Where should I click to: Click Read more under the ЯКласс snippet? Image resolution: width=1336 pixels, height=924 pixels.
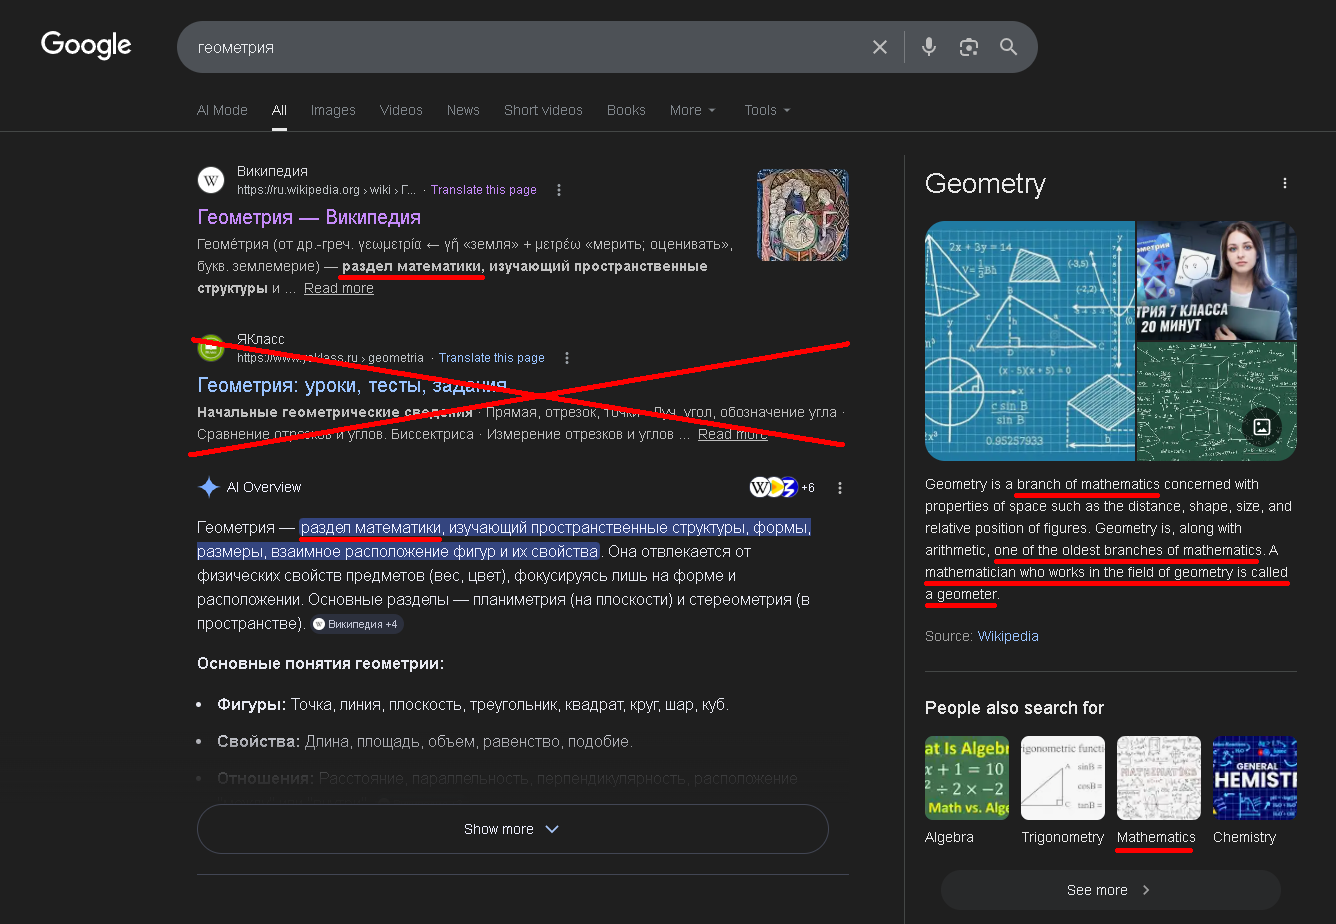click(x=733, y=434)
